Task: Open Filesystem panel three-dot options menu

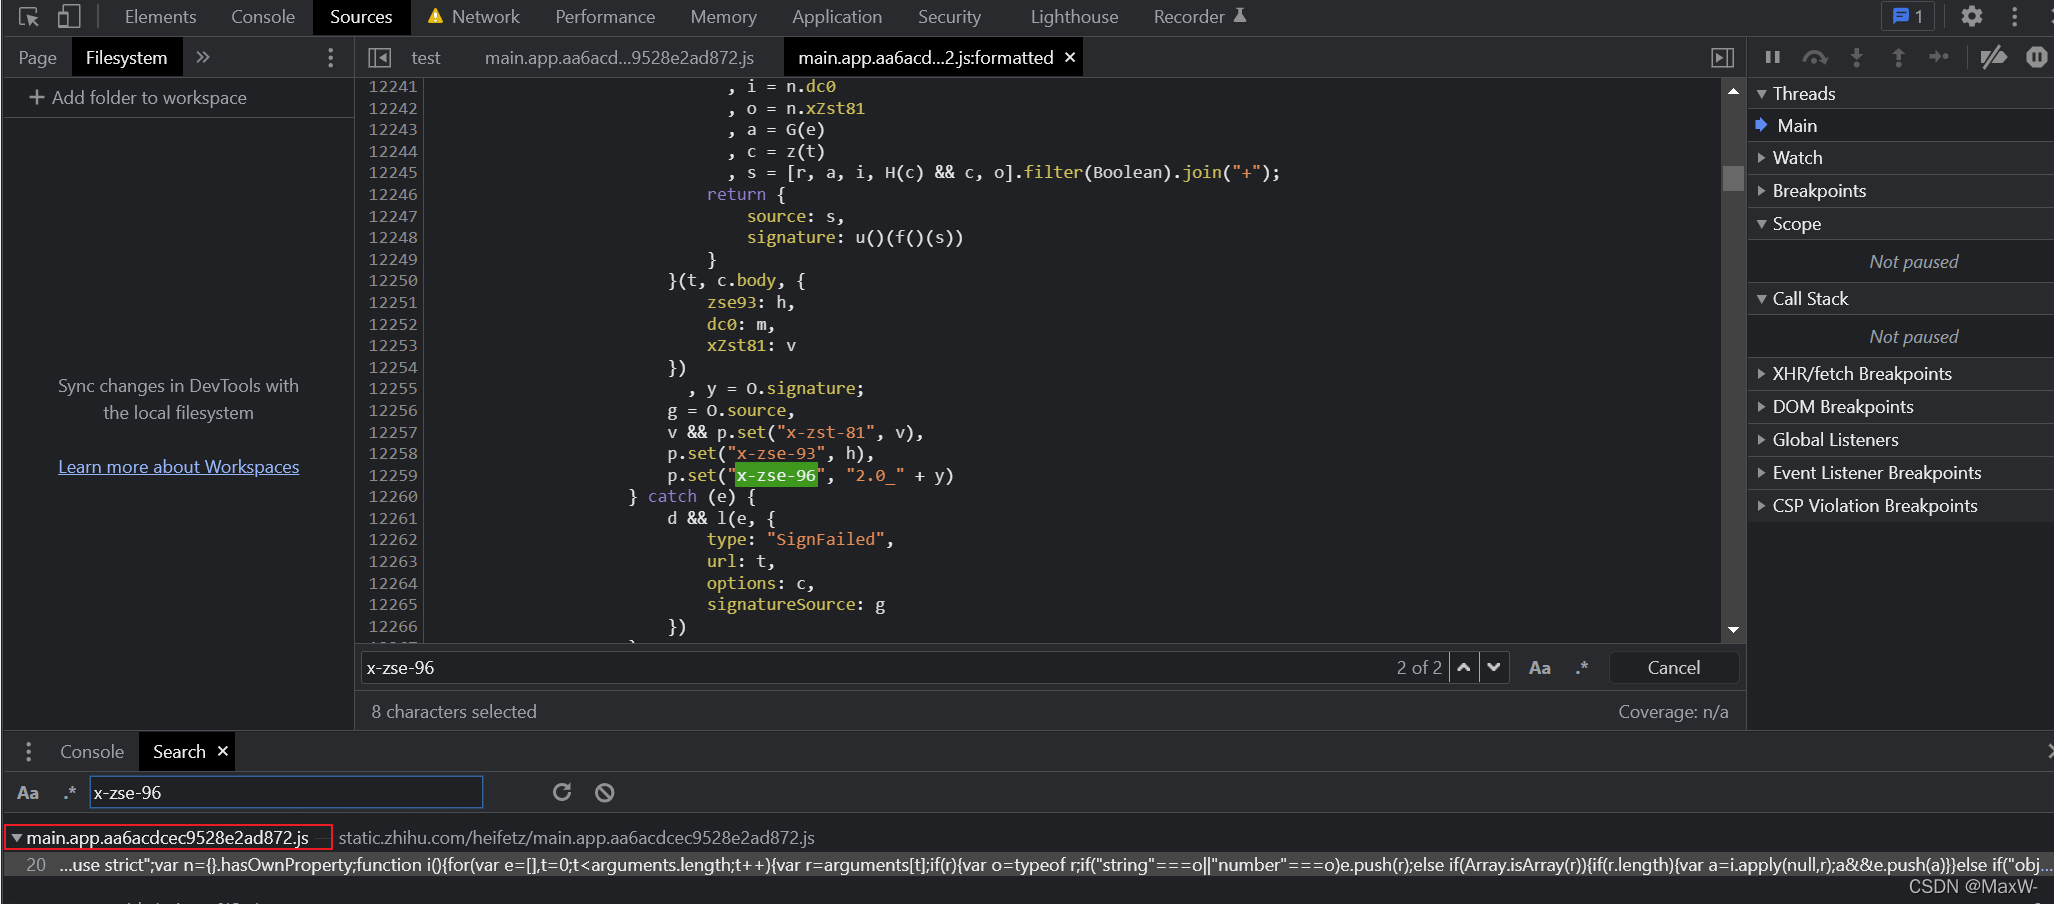Action: pos(331,58)
